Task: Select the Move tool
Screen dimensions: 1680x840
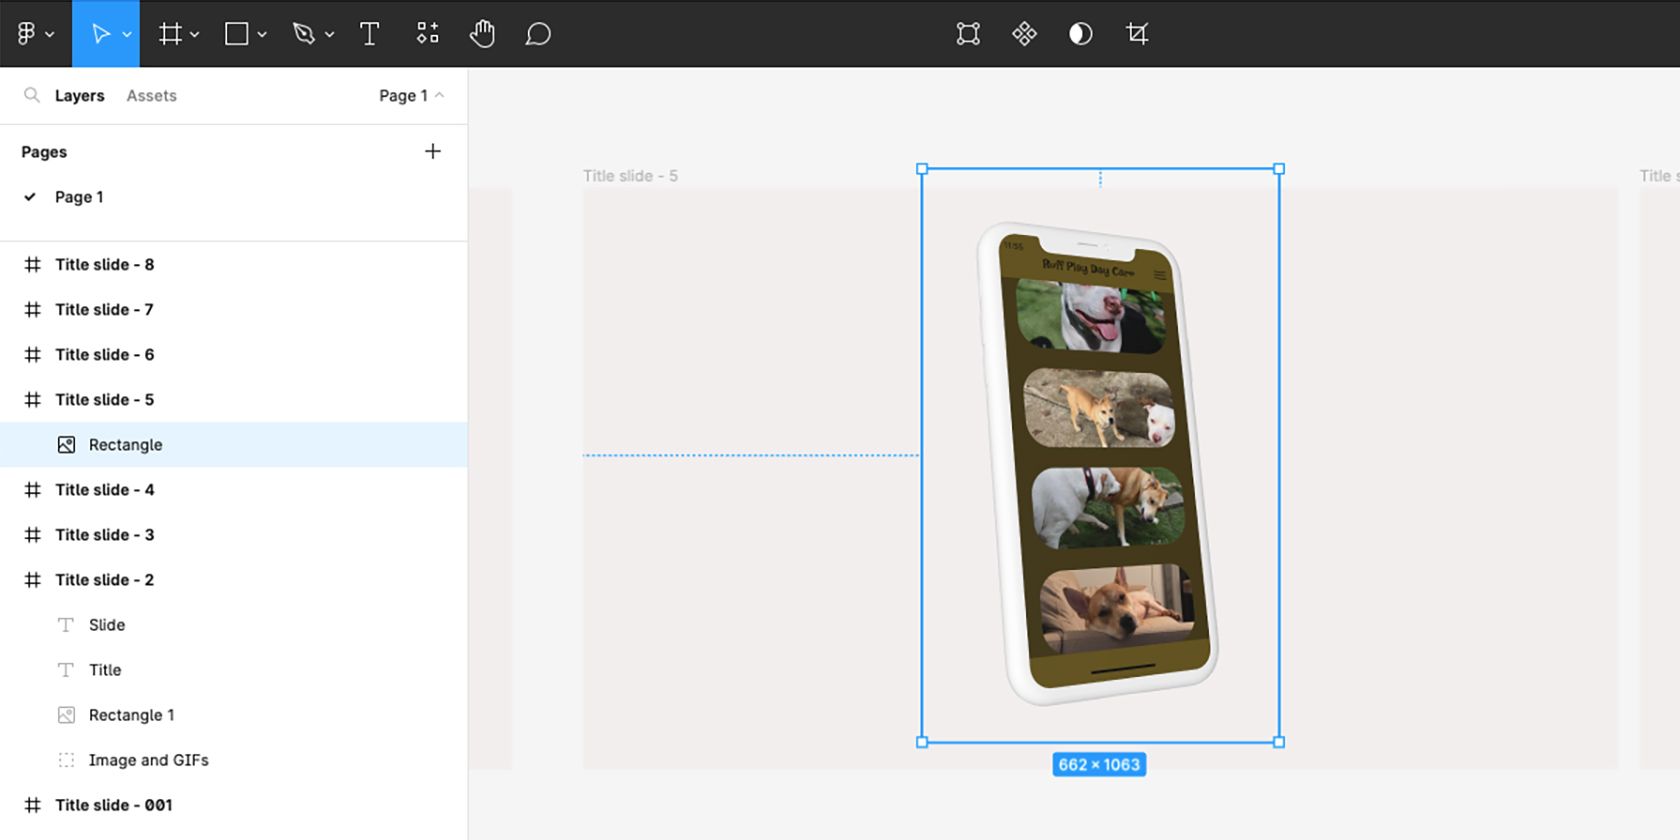Action: click(x=100, y=34)
